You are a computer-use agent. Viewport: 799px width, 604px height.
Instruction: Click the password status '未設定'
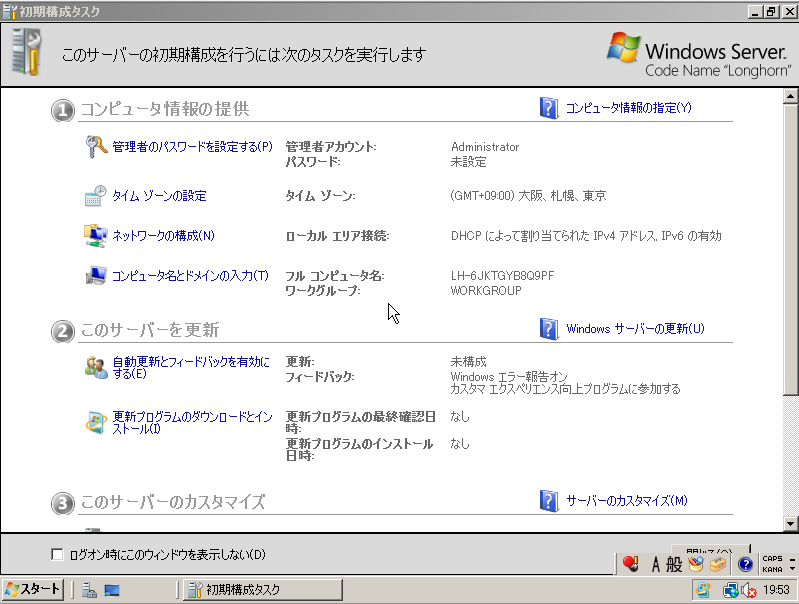468,162
